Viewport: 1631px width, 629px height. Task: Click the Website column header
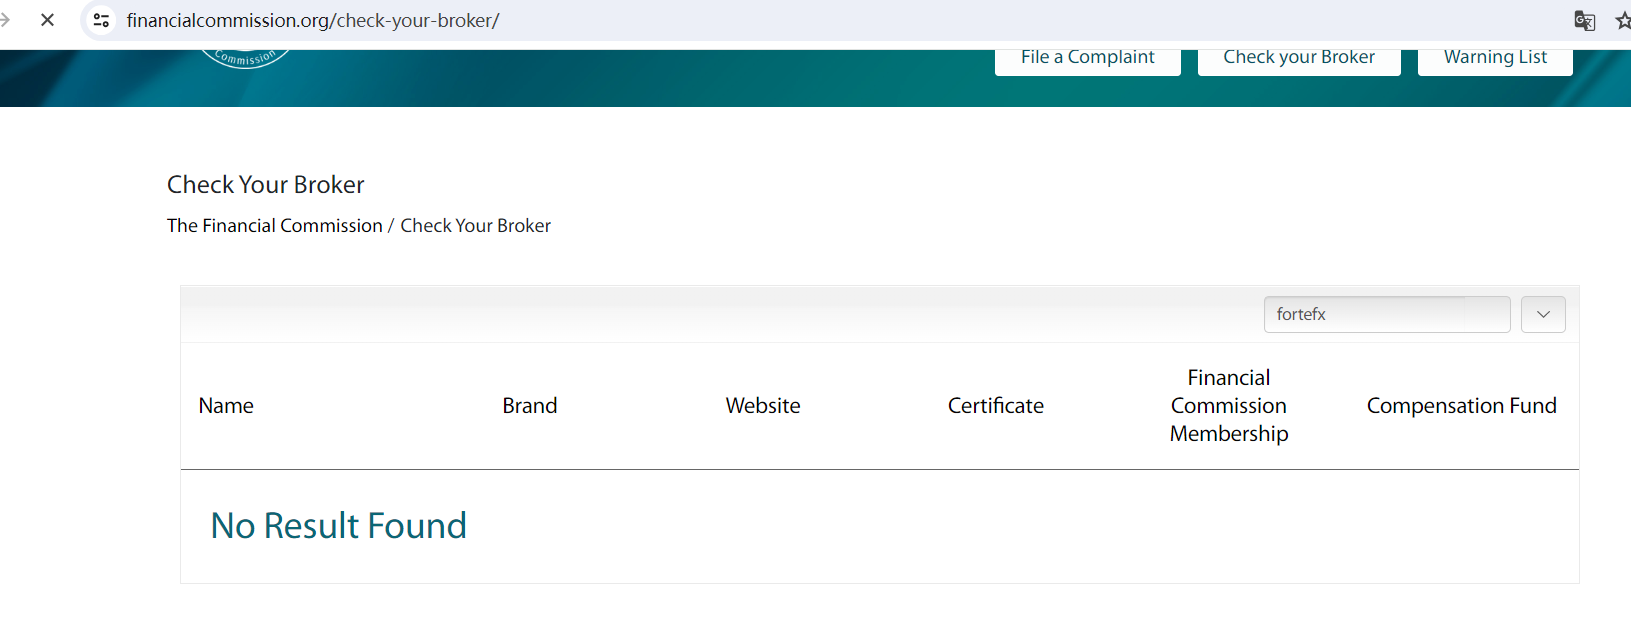click(x=763, y=406)
